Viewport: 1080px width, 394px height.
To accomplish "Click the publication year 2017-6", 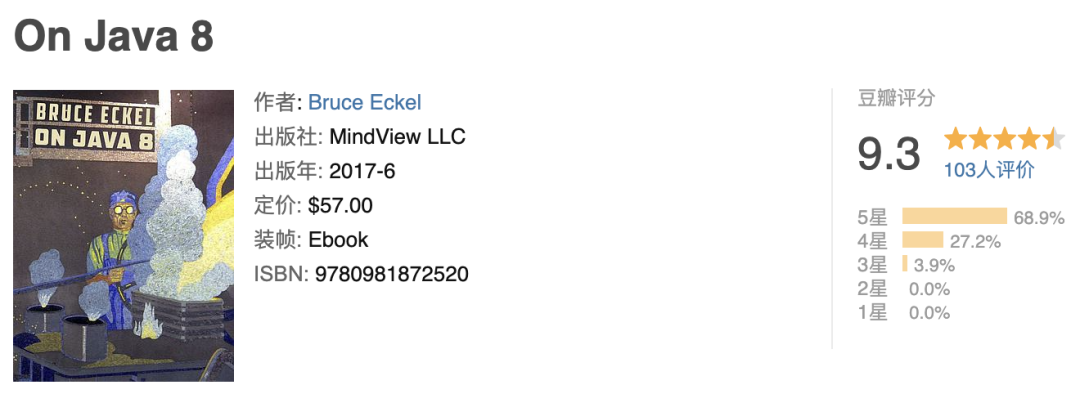I will pyautogui.click(x=362, y=171).
